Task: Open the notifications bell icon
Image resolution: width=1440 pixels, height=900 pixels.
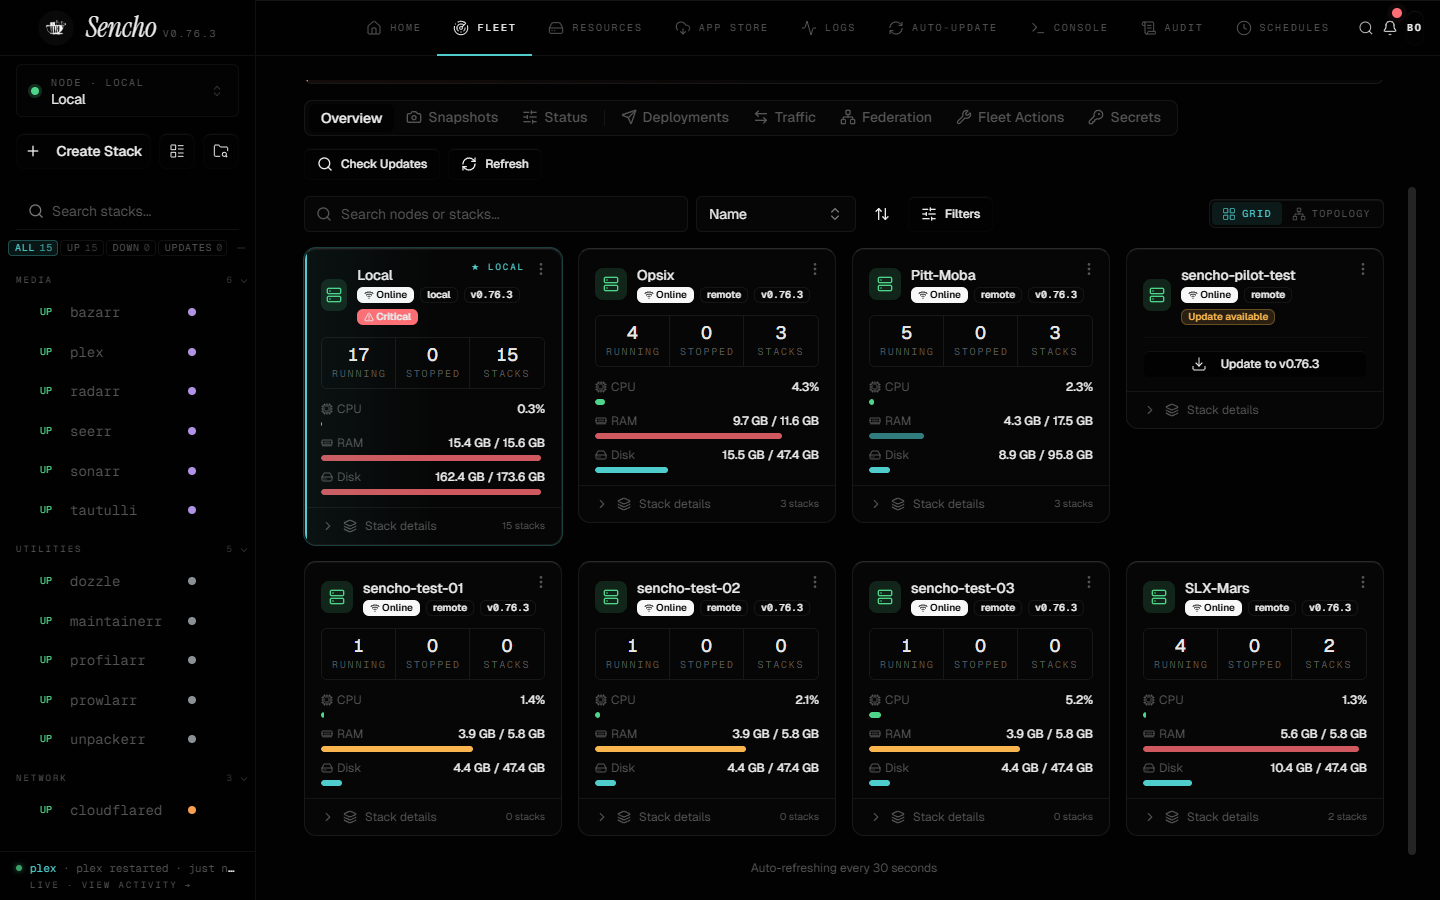Action: pos(1389,28)
